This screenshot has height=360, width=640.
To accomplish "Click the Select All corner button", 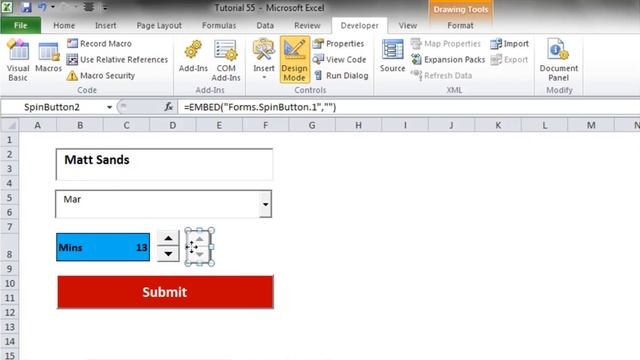I will (10, 125).
